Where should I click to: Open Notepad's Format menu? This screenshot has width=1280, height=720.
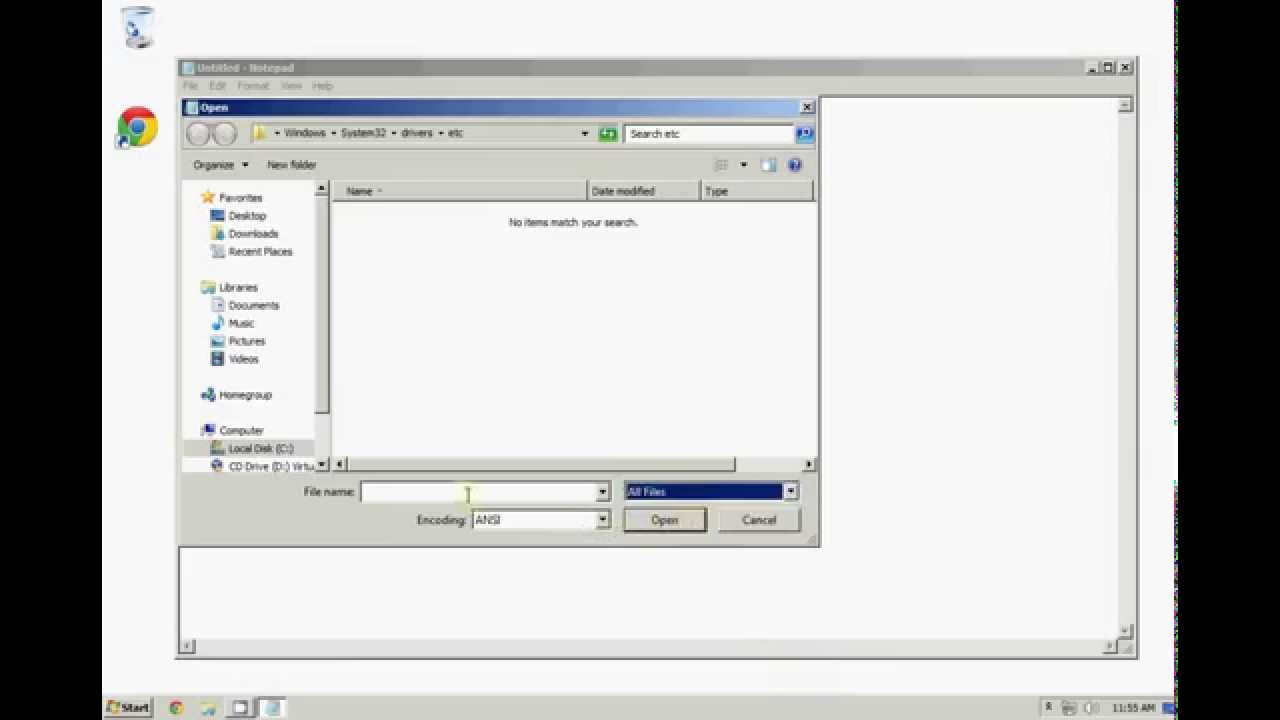(253, 86)
